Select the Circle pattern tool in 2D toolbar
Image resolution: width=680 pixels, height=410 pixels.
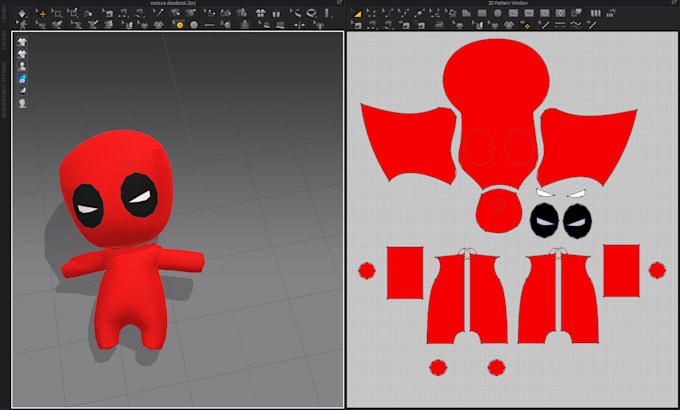pyautogui.click(x=497, y=13)
